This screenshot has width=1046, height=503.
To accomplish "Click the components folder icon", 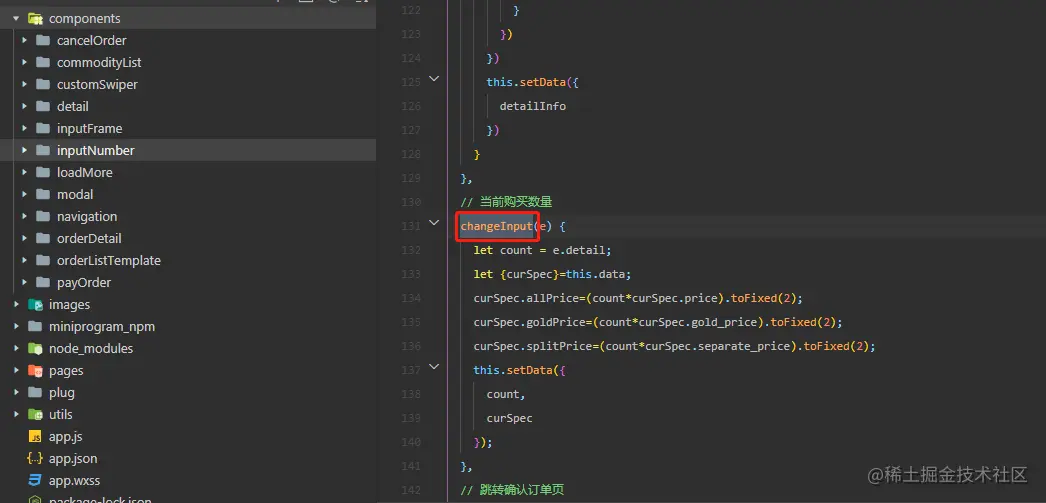I will coord(35,19).
